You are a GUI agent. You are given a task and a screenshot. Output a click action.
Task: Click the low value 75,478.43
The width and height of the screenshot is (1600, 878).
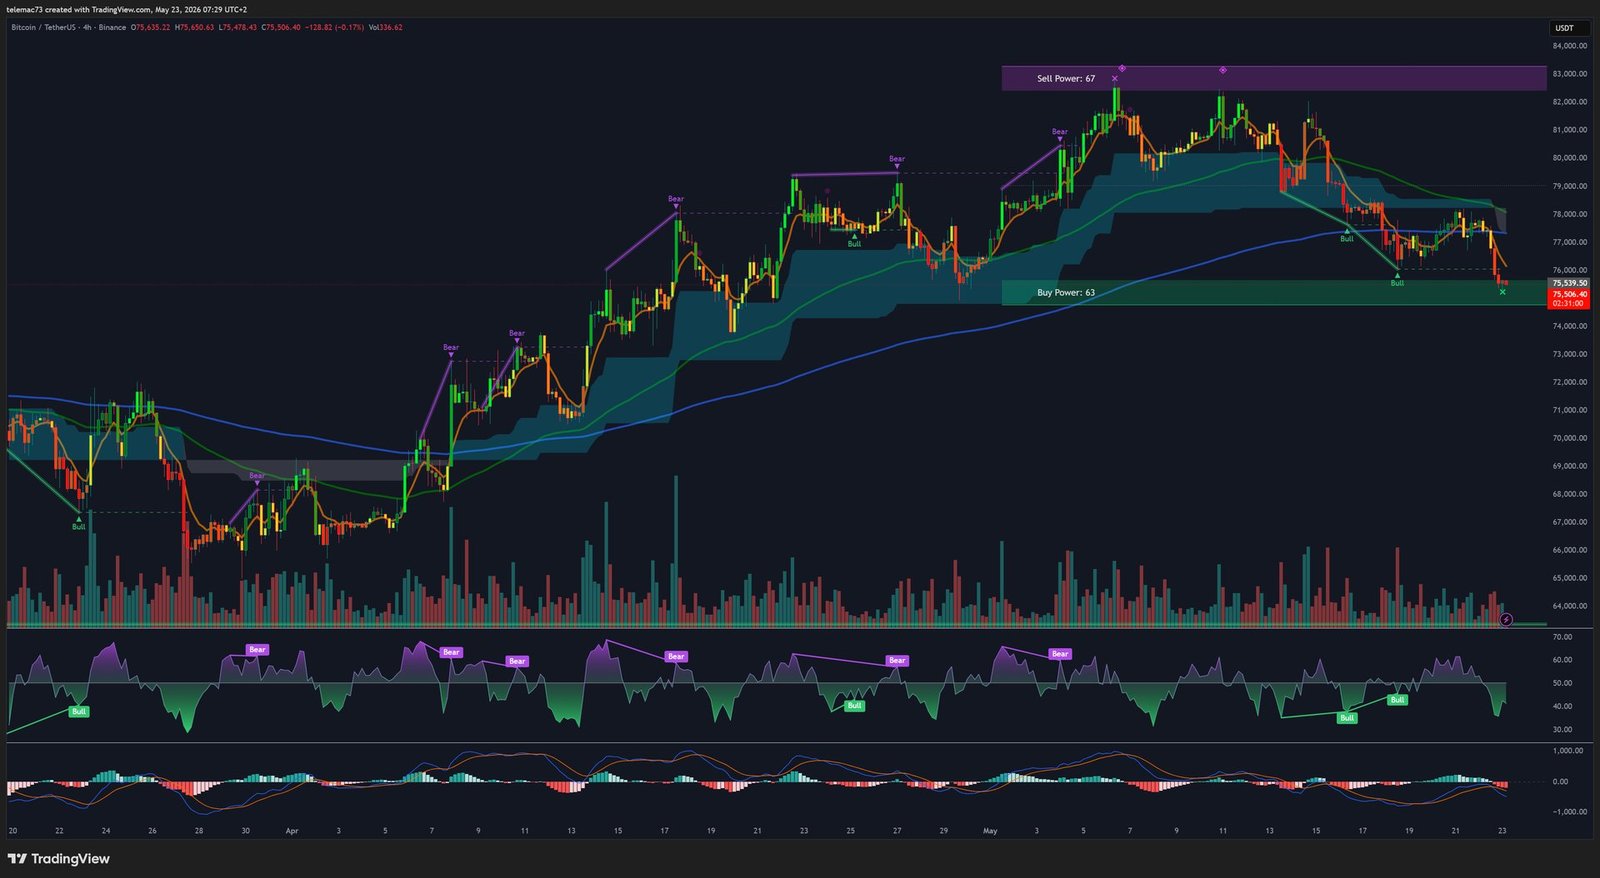238,27
